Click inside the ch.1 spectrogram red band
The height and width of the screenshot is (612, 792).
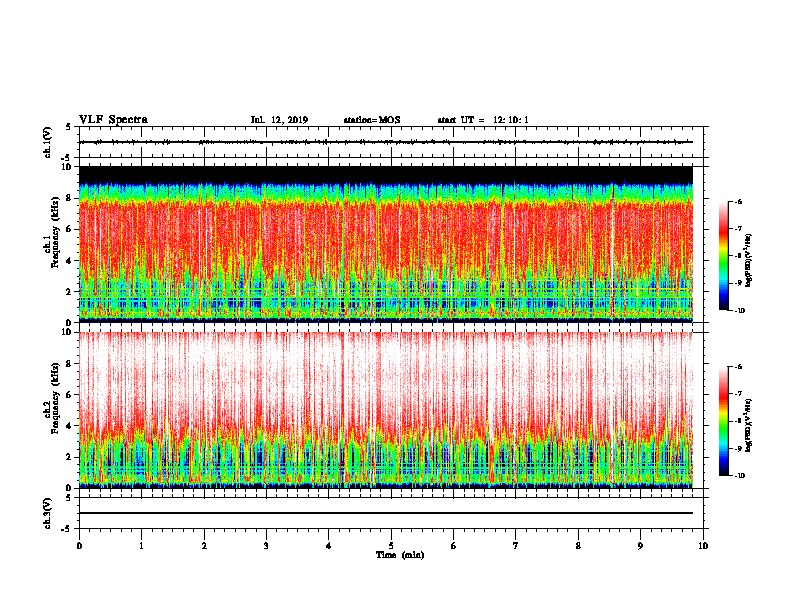pos(386,237)
